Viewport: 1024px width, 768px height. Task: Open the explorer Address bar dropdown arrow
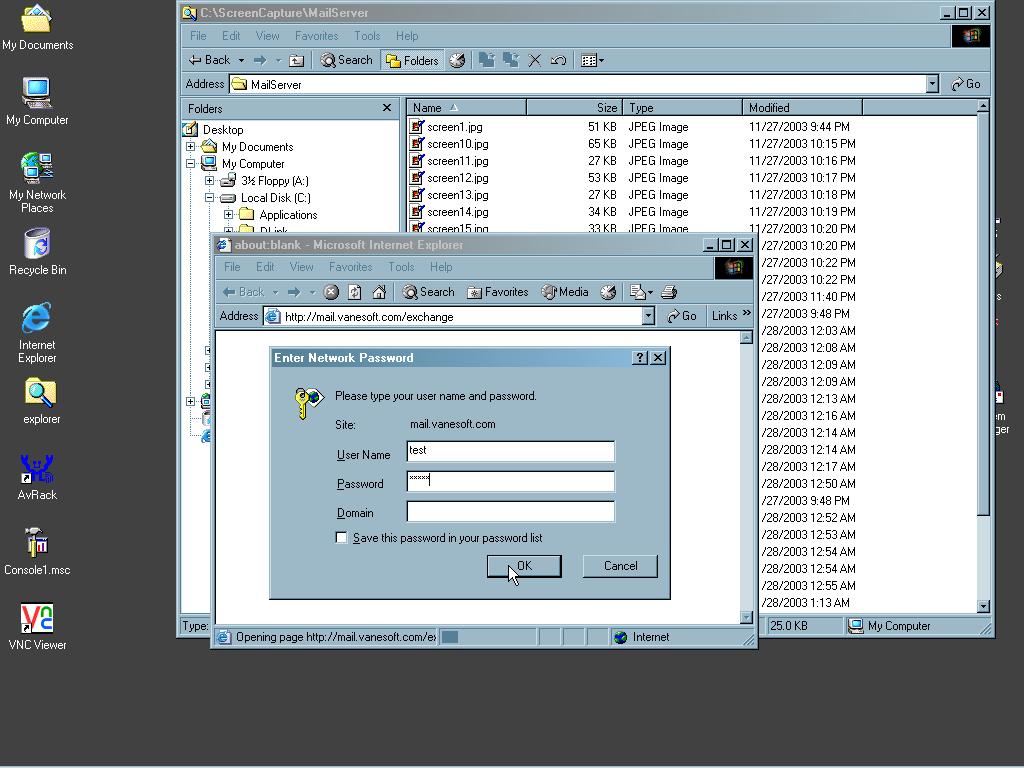[933, 84]
